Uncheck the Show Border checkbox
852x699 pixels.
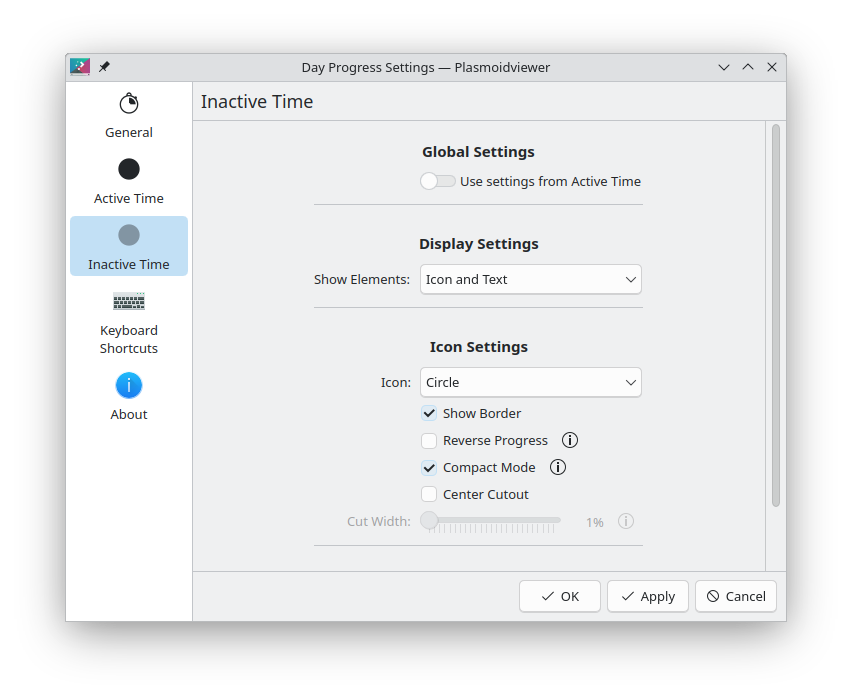(x=429, y=414)
